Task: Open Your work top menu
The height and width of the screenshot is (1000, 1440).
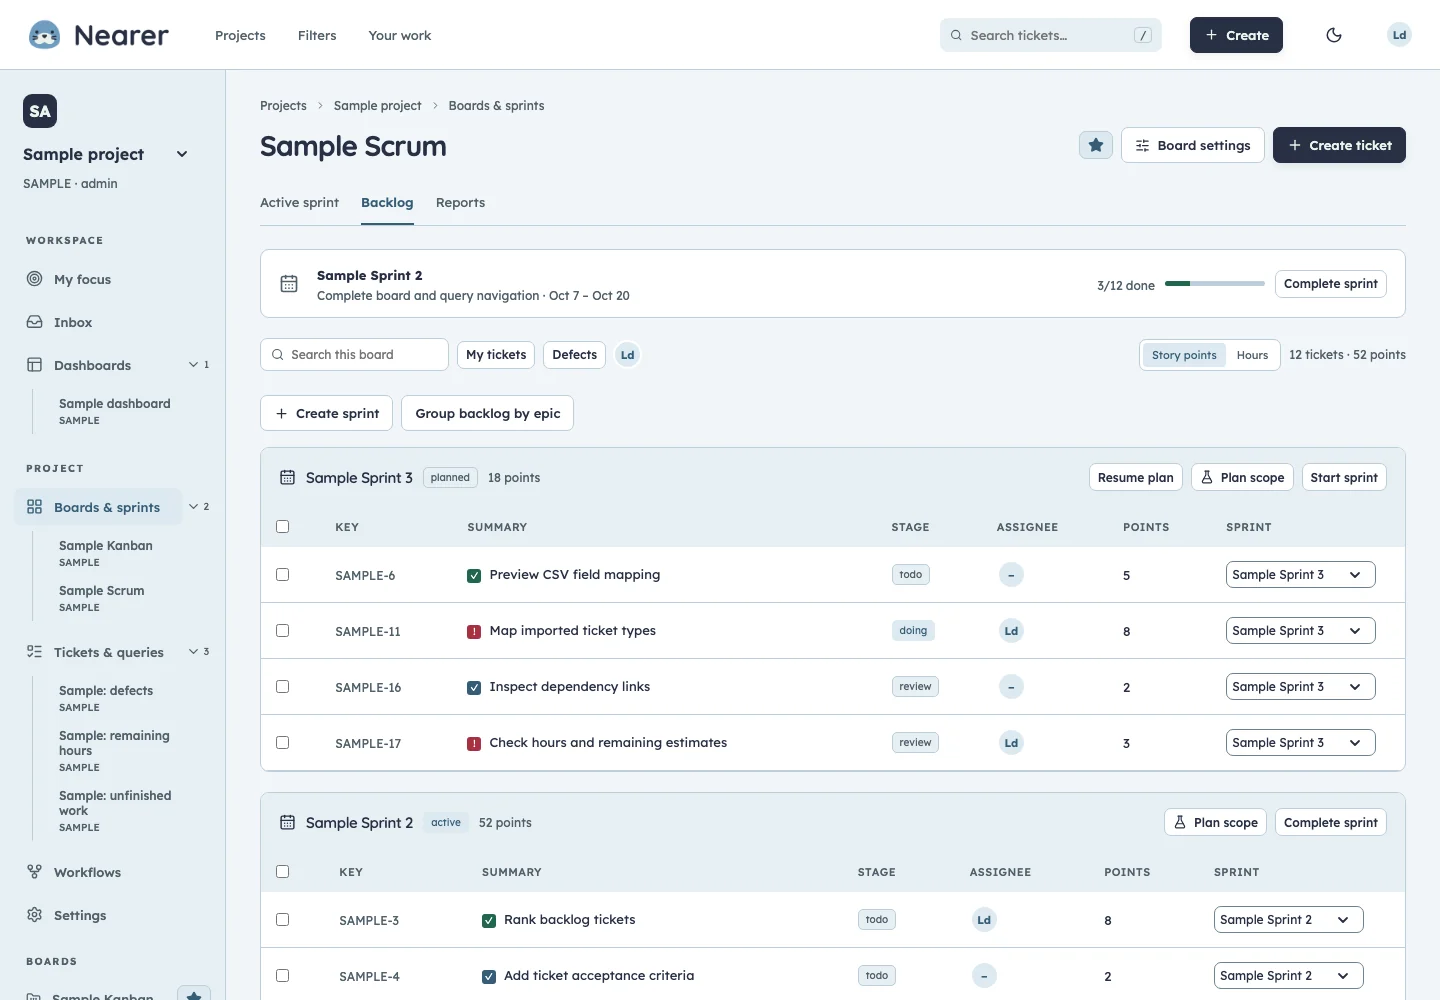Action: [400, 35]
